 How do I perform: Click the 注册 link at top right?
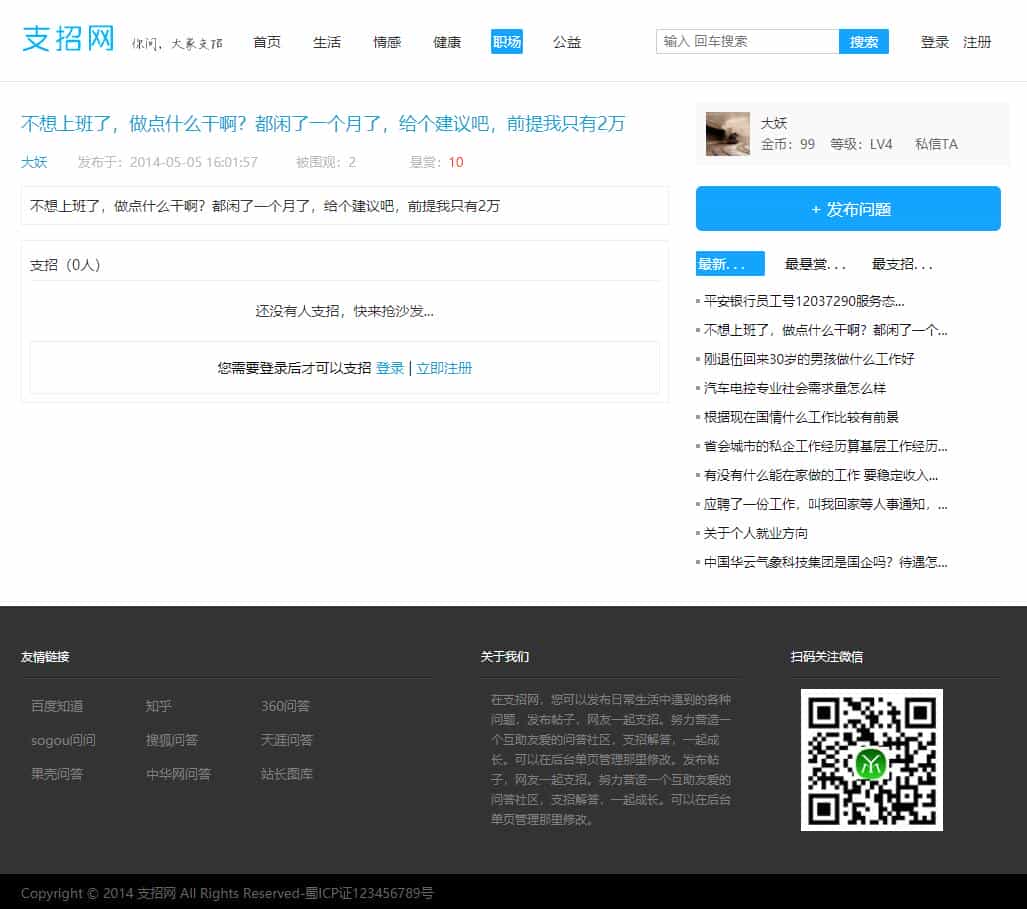976,42
